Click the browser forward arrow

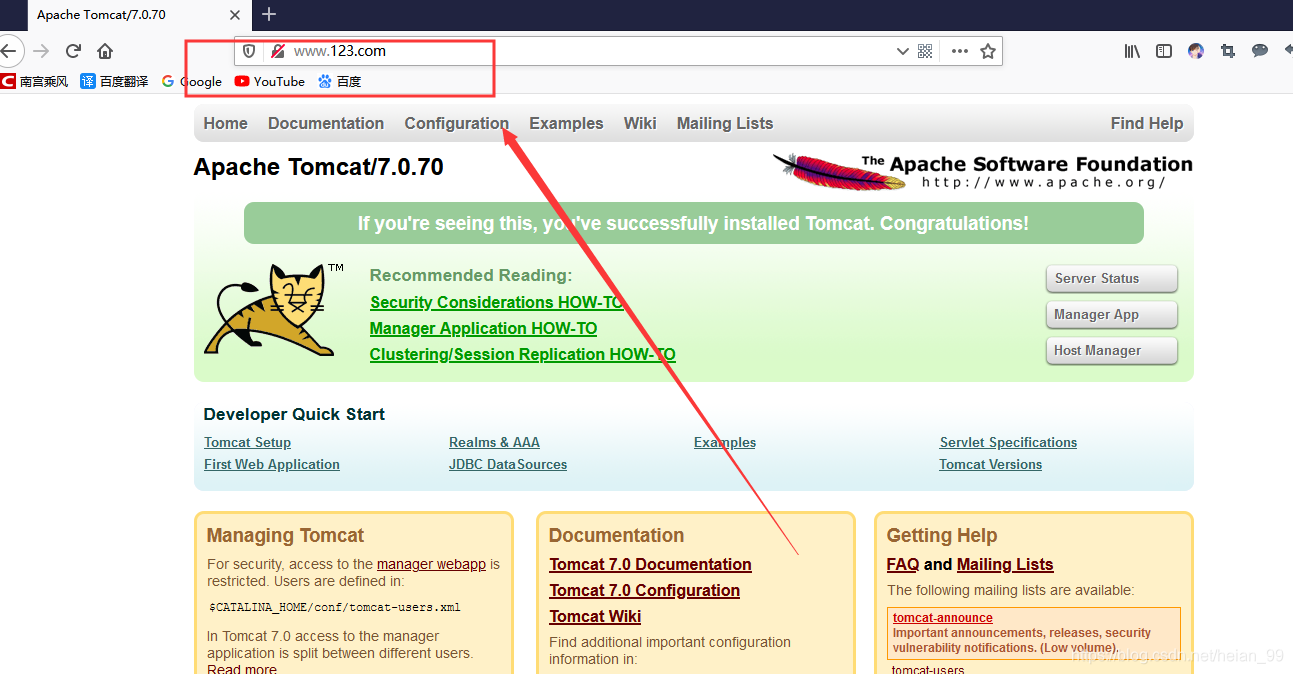41,51
